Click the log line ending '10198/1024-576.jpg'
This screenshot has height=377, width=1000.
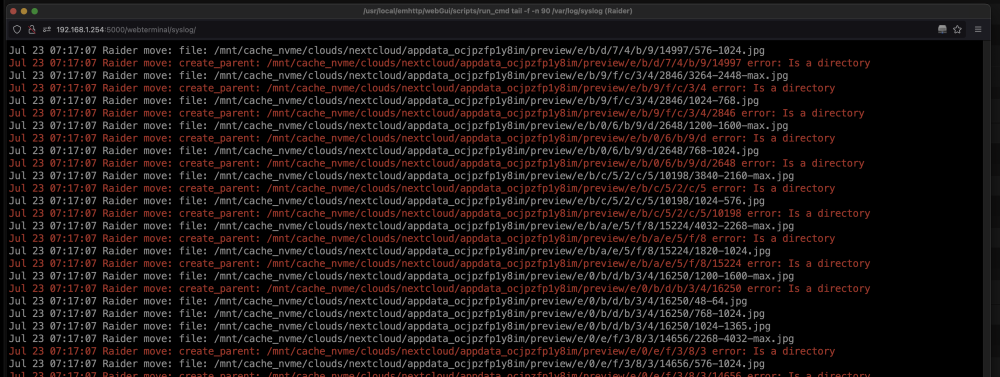click(x=387, y=201)
